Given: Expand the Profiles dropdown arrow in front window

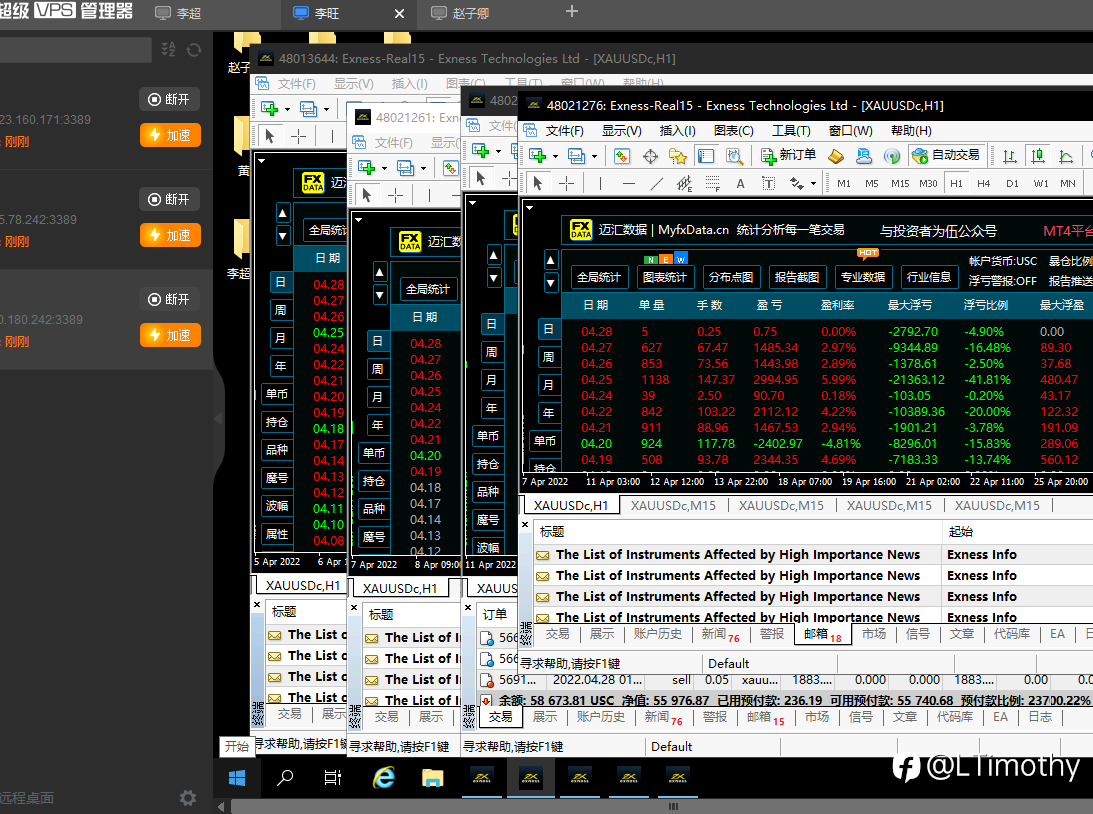Looking at the screenshot, I should (x=594, y=157).
